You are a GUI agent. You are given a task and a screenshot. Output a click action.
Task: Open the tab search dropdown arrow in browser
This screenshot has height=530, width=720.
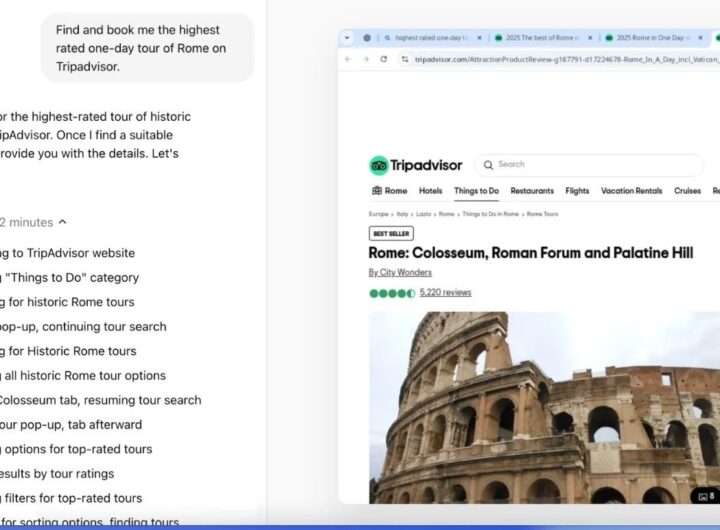click(x=348, y=38)
